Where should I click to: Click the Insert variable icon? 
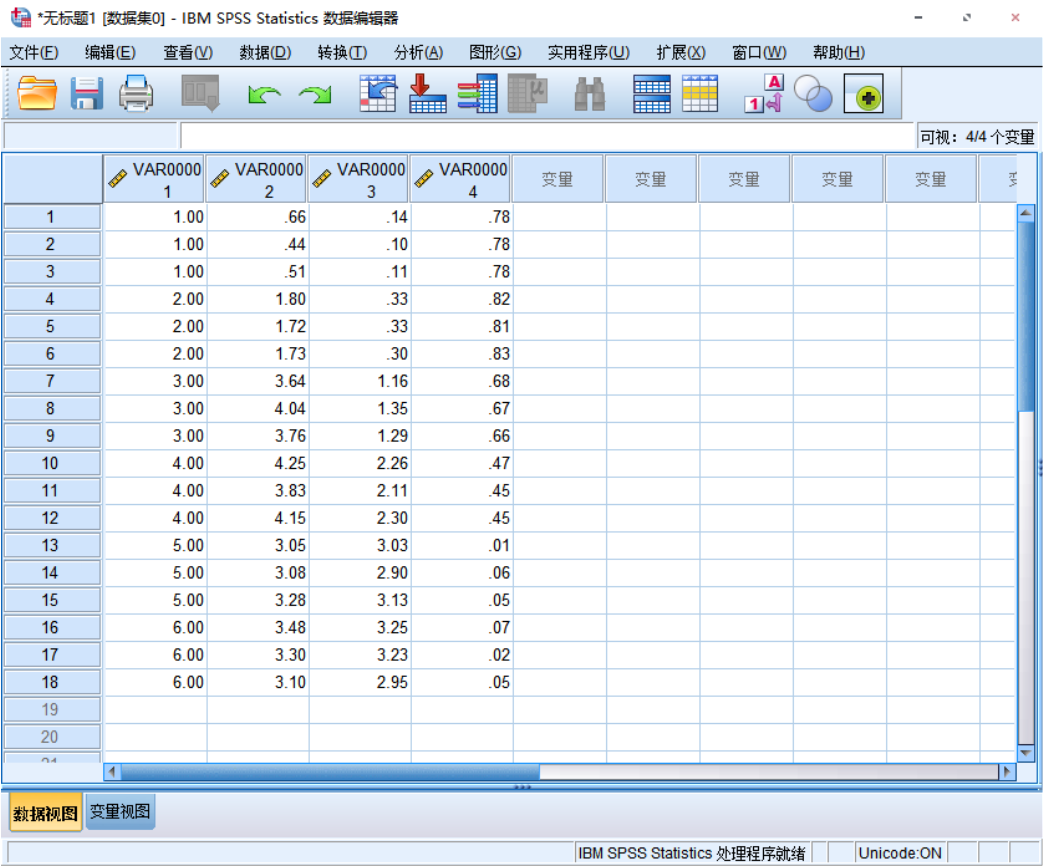(x=700, y=94)
